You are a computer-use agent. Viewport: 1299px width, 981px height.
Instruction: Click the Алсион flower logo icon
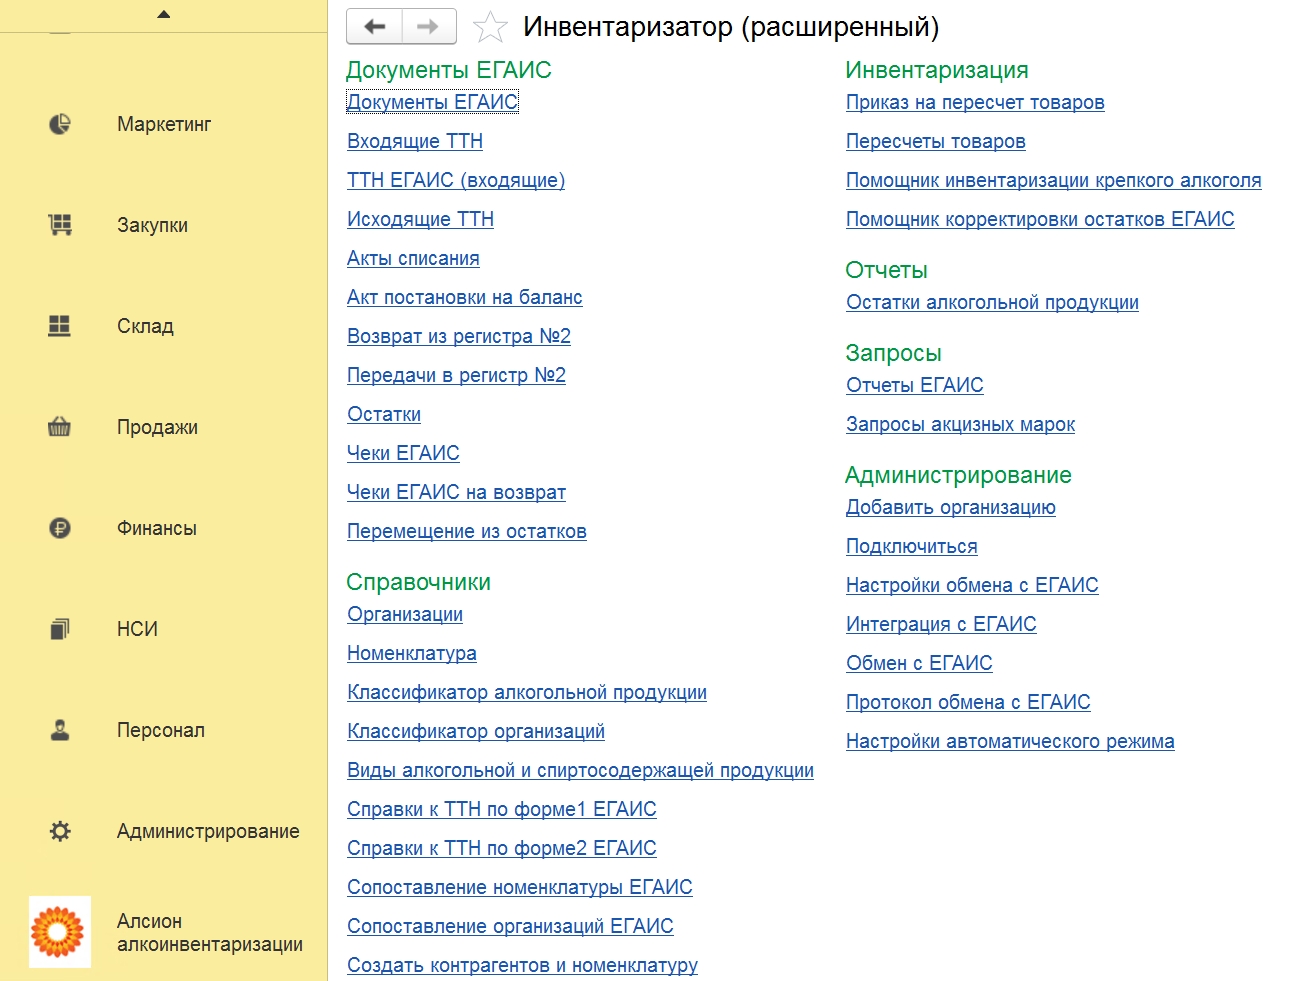coord(59,932)
